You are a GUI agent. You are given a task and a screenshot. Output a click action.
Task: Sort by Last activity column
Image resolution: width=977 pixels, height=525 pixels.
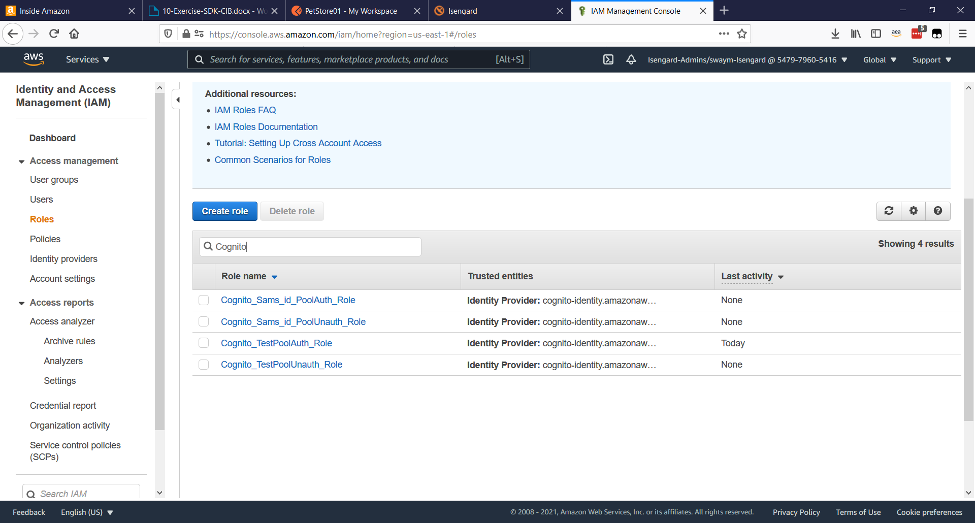tap(752, 277)
